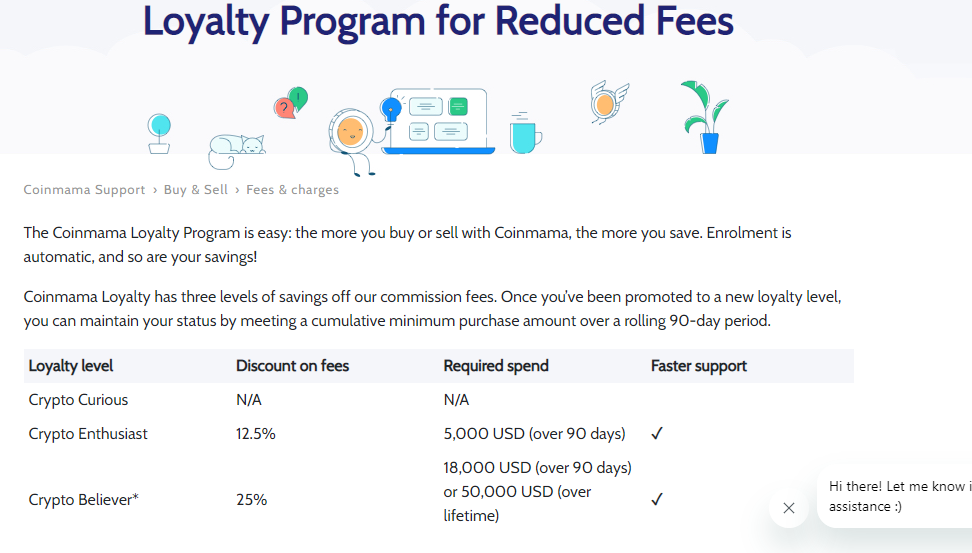Close the chat greeting popup
The image size is (972, 553).
(x=789, y=508)
